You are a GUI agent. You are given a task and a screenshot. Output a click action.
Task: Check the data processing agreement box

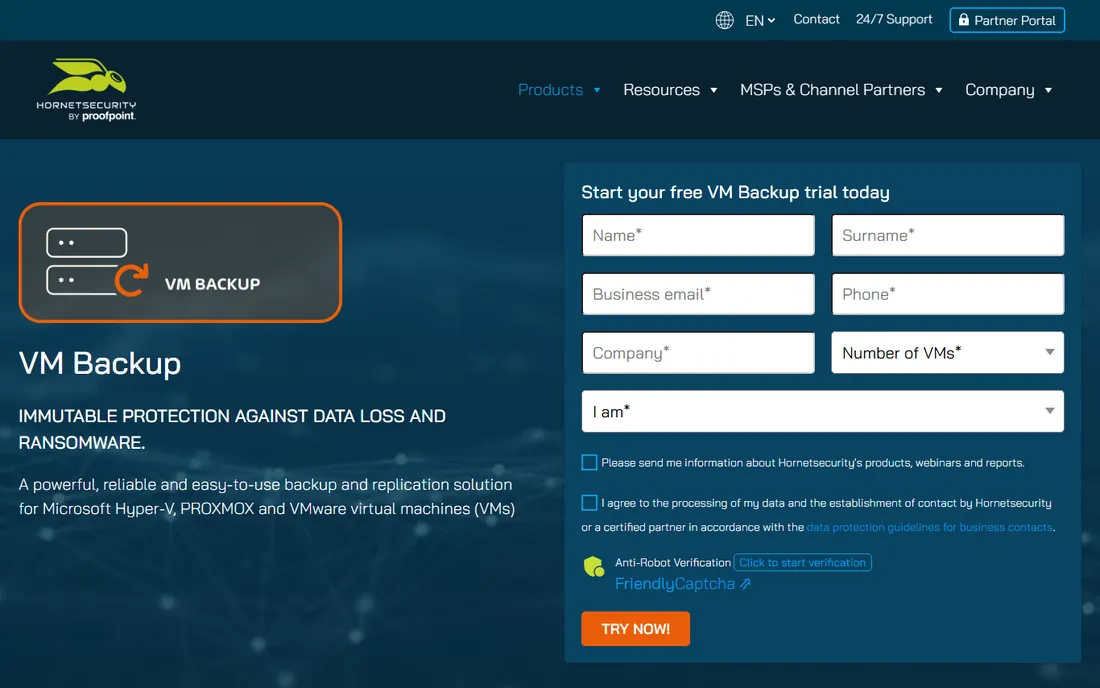[x=589, y=503]
